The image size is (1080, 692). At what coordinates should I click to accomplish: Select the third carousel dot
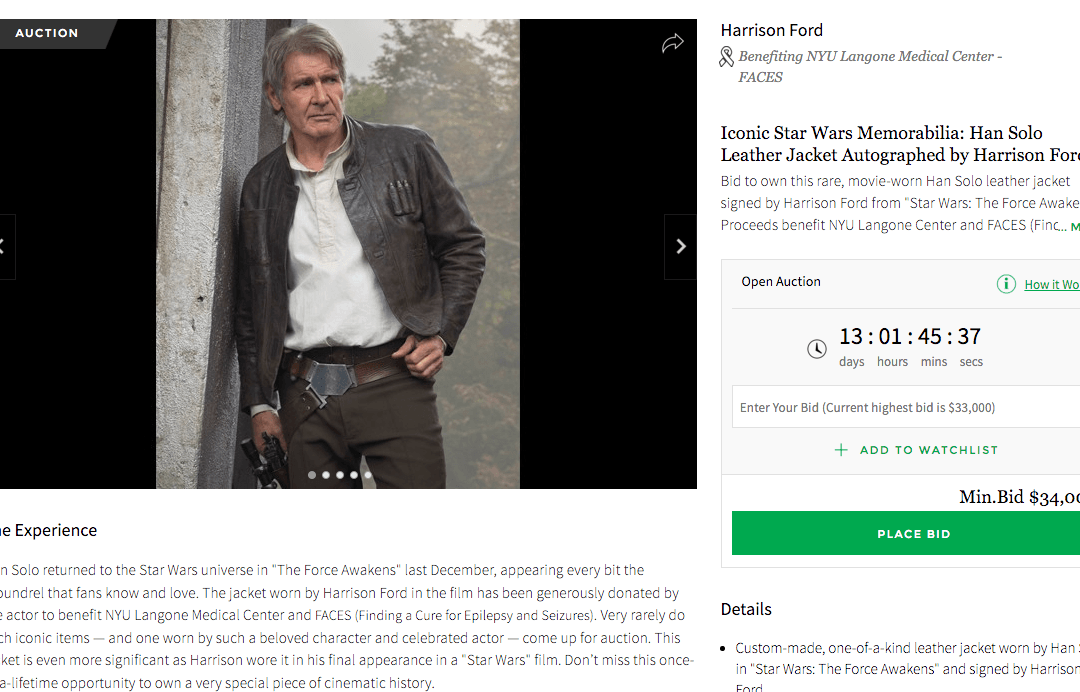pos(339,475)
